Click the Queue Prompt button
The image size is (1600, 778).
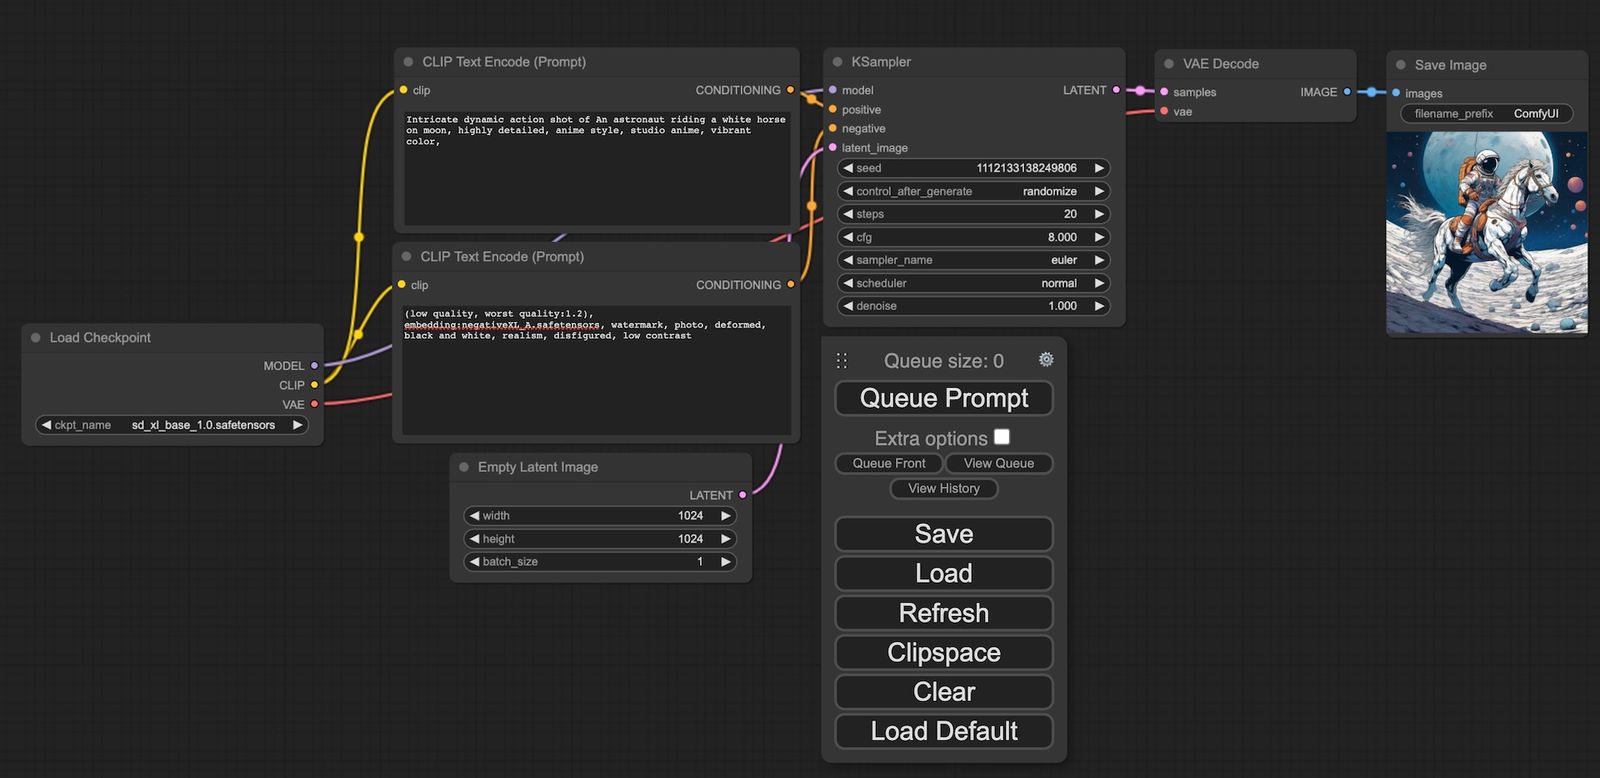point(944,398)
